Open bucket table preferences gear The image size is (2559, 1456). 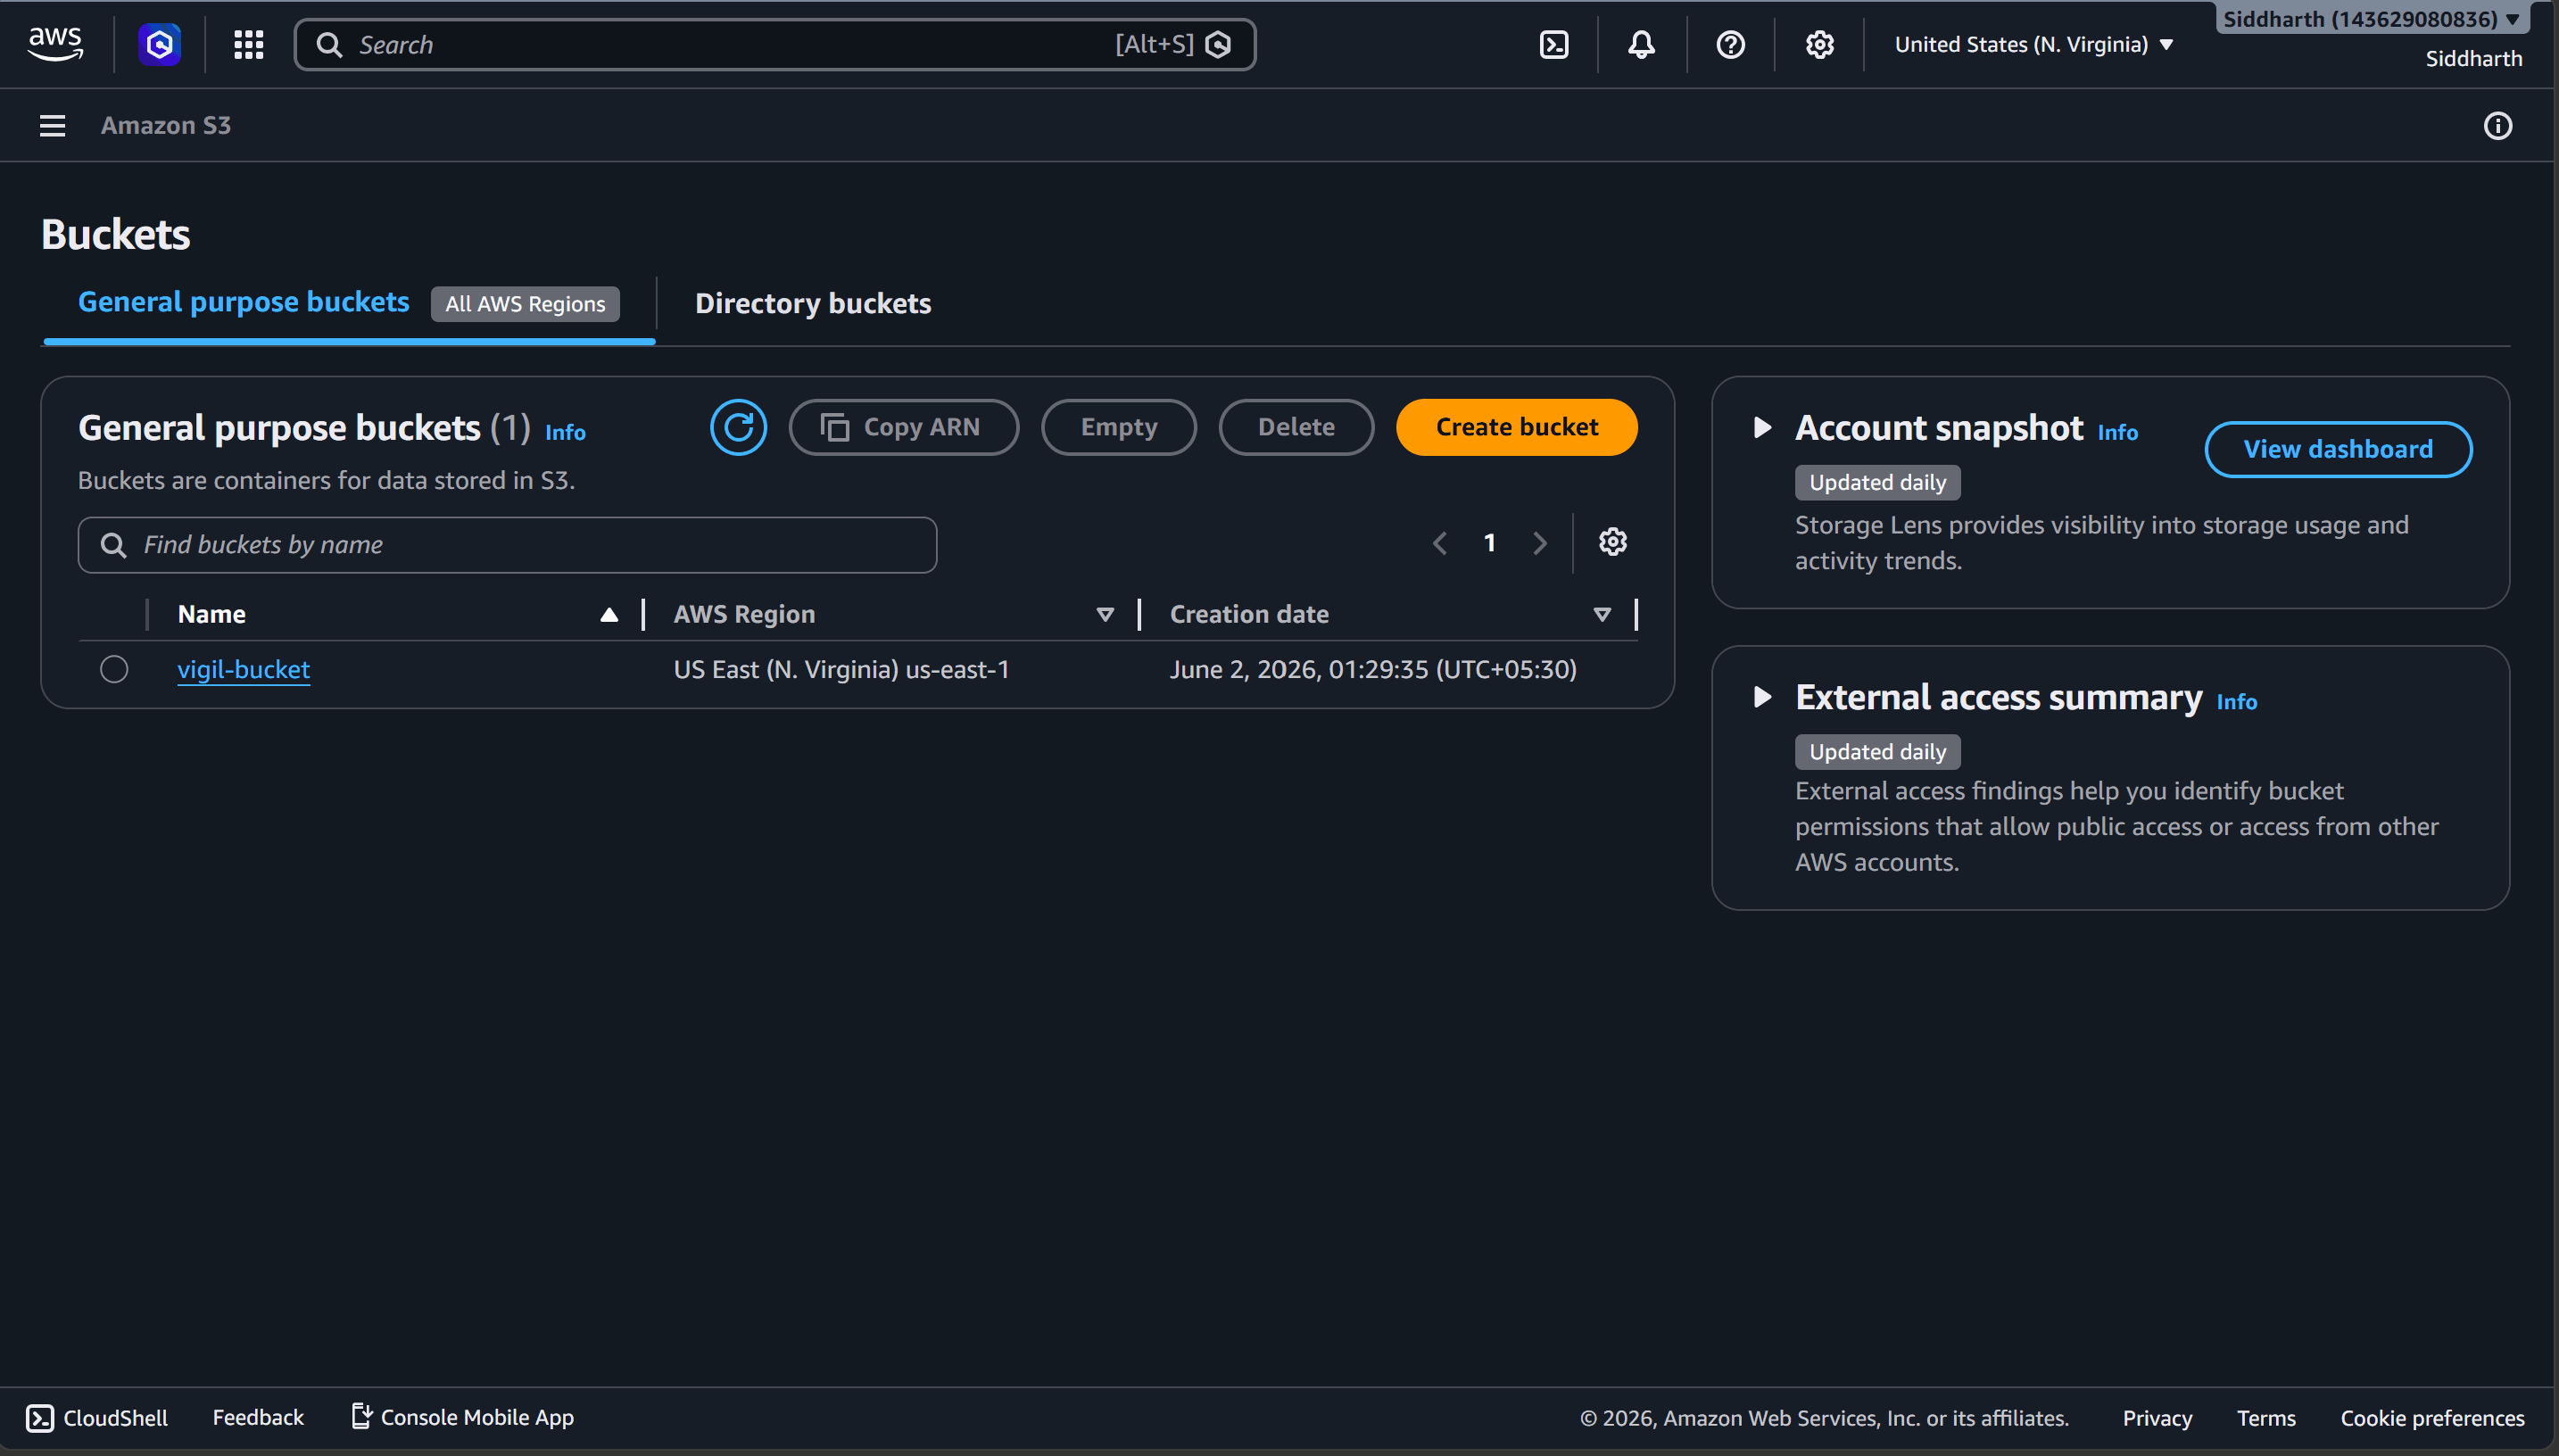tap(1612, 542)
